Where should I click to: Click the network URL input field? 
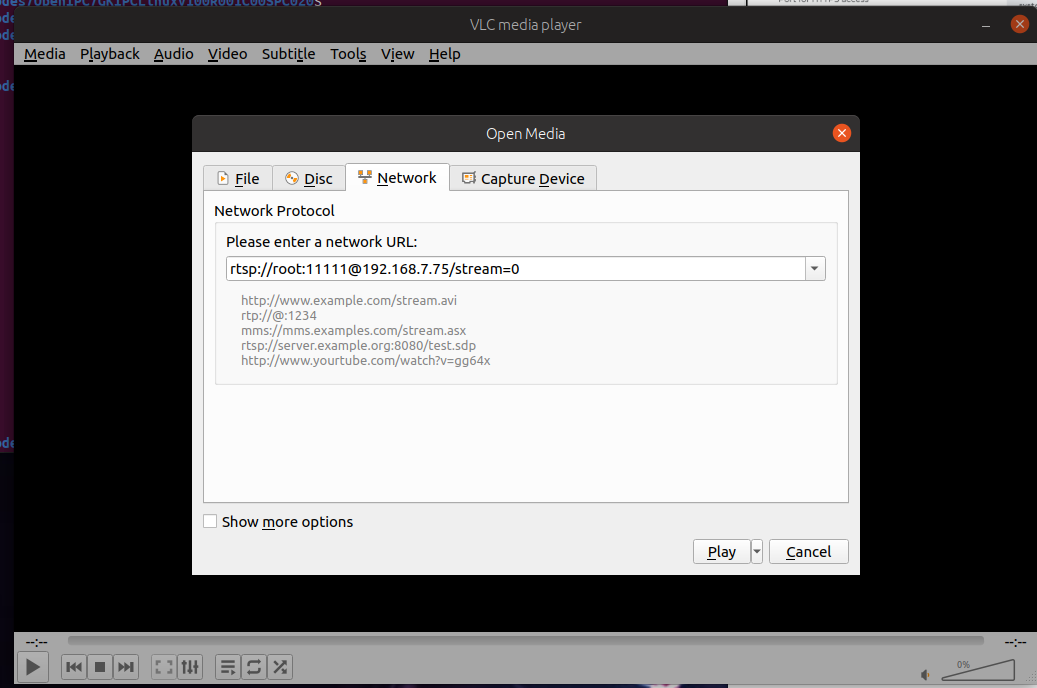[515, 269]
